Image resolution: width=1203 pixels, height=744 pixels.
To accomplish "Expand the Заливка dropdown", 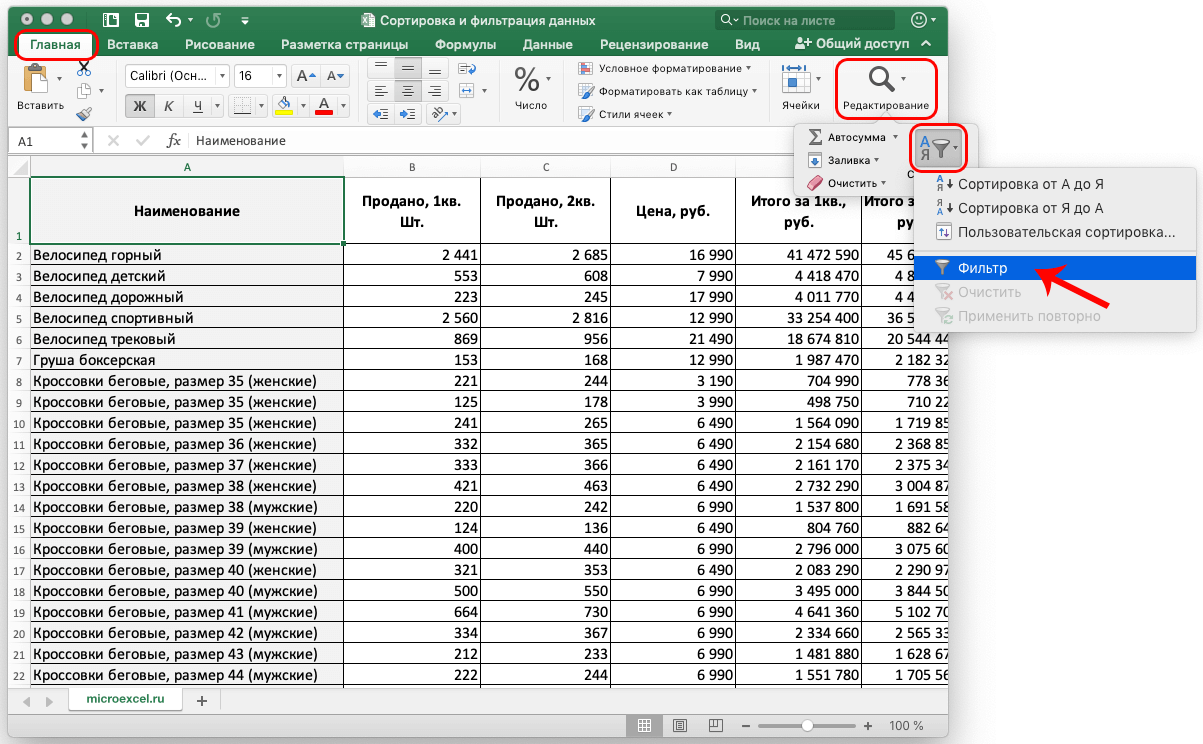I will (876, 160).
